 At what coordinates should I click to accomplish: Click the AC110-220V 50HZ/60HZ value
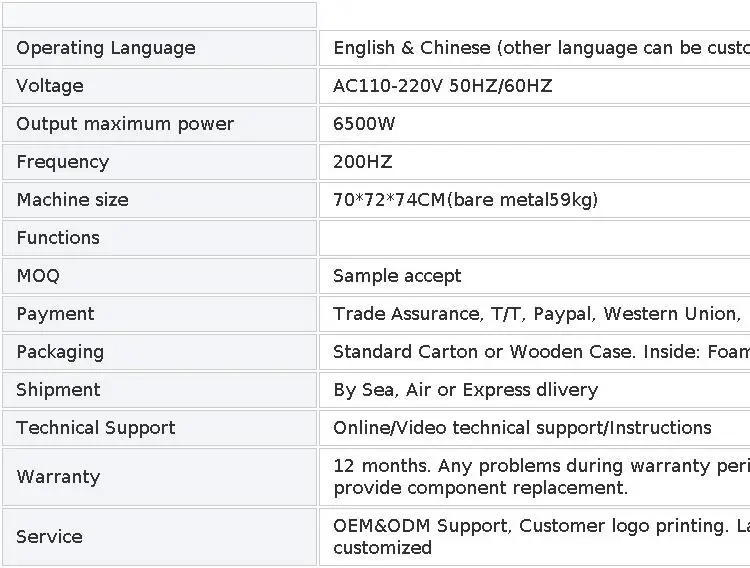click(x=442, y=86)
